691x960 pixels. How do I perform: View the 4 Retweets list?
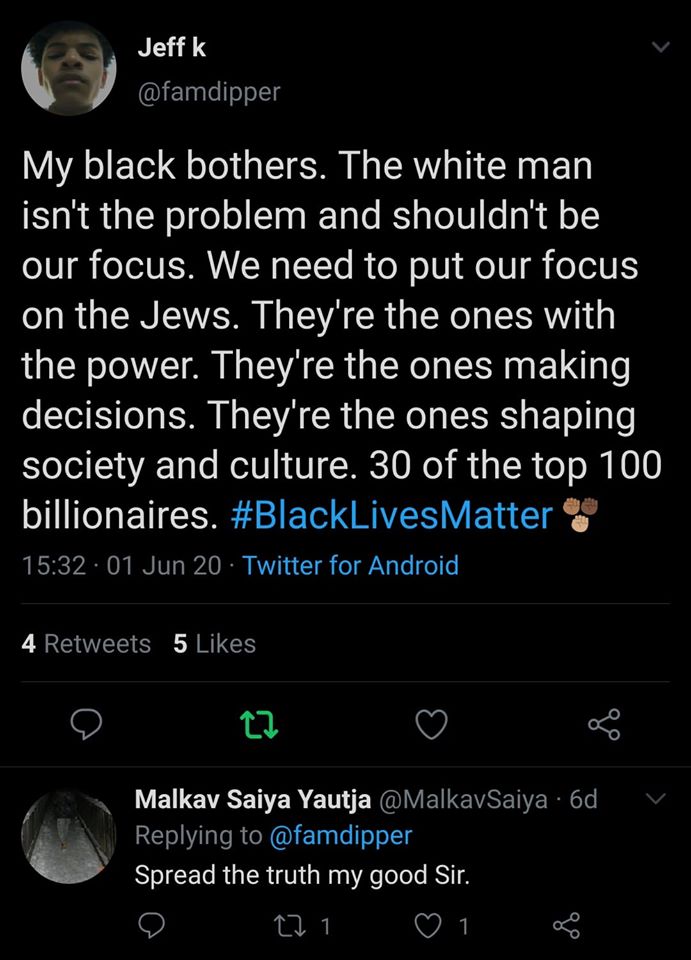(86, 644)
